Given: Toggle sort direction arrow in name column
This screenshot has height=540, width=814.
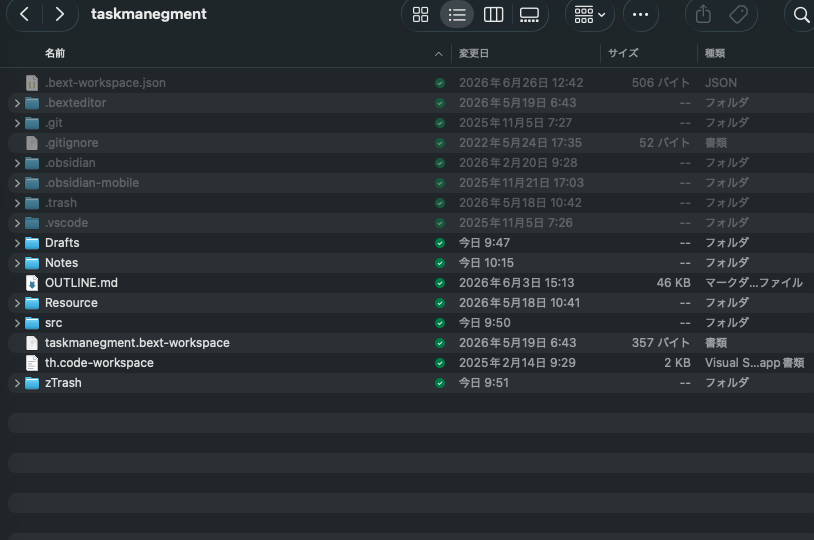Looking at the screenshot, I should pos(439,53).
